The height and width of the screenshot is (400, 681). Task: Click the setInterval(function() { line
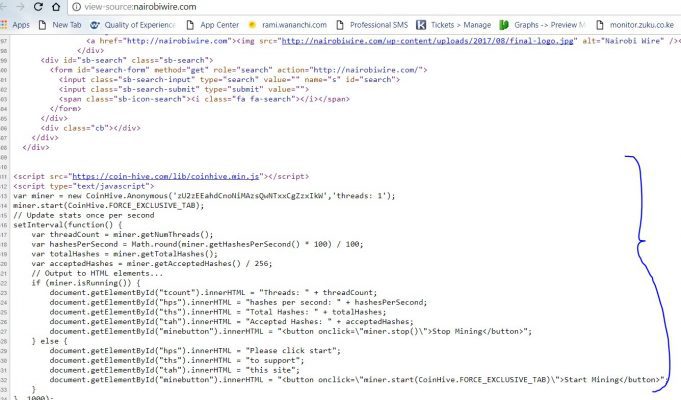(68, 225)
